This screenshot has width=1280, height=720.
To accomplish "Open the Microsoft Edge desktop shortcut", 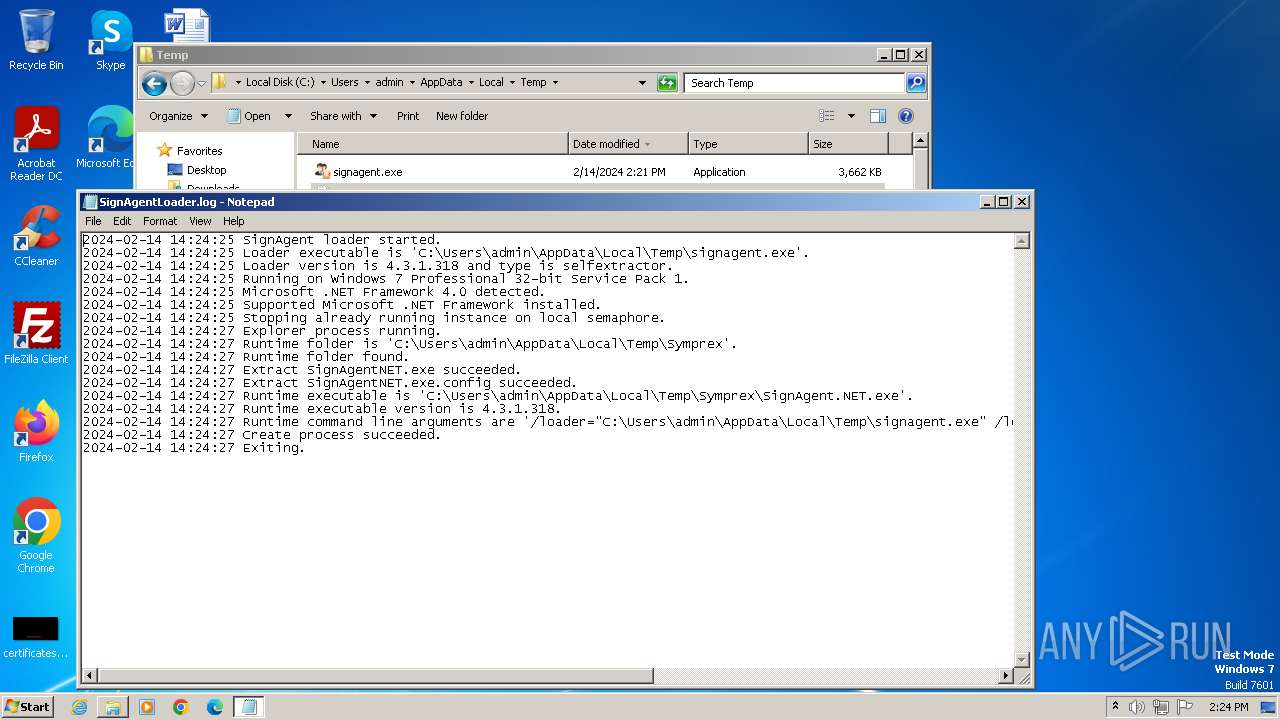I will [x=108, y=138].
